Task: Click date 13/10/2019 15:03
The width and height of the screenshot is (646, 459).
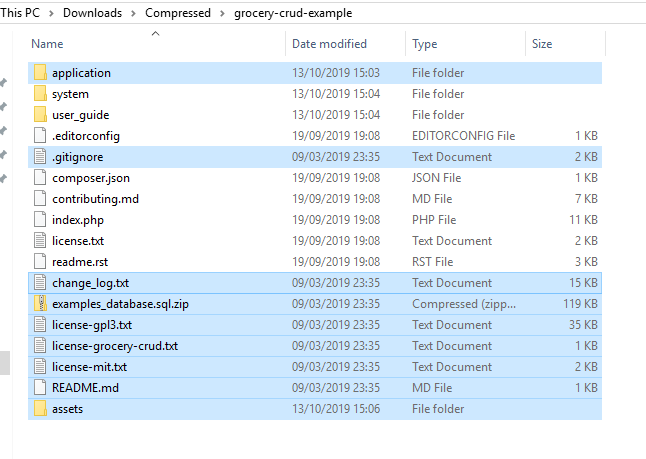Action: 336,73
